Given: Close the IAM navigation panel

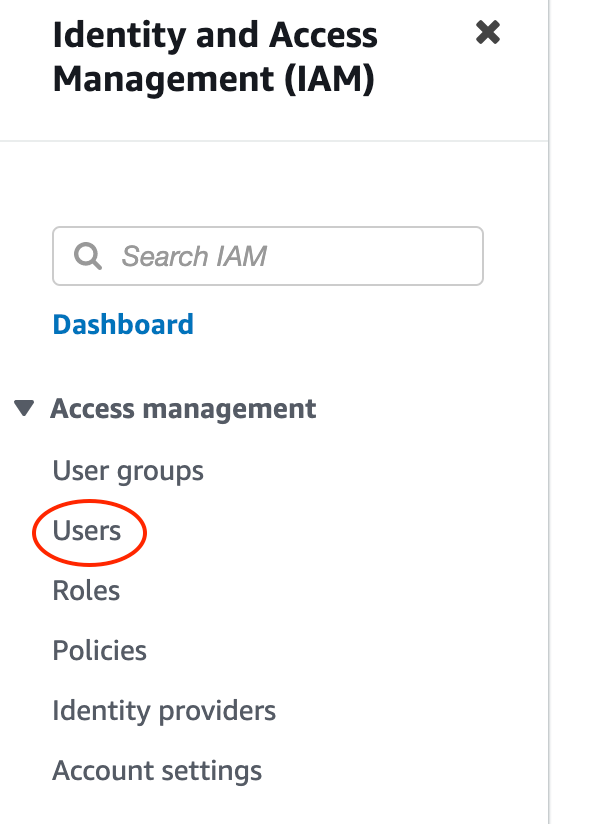Looking at the screenshot, I should 488,32.
